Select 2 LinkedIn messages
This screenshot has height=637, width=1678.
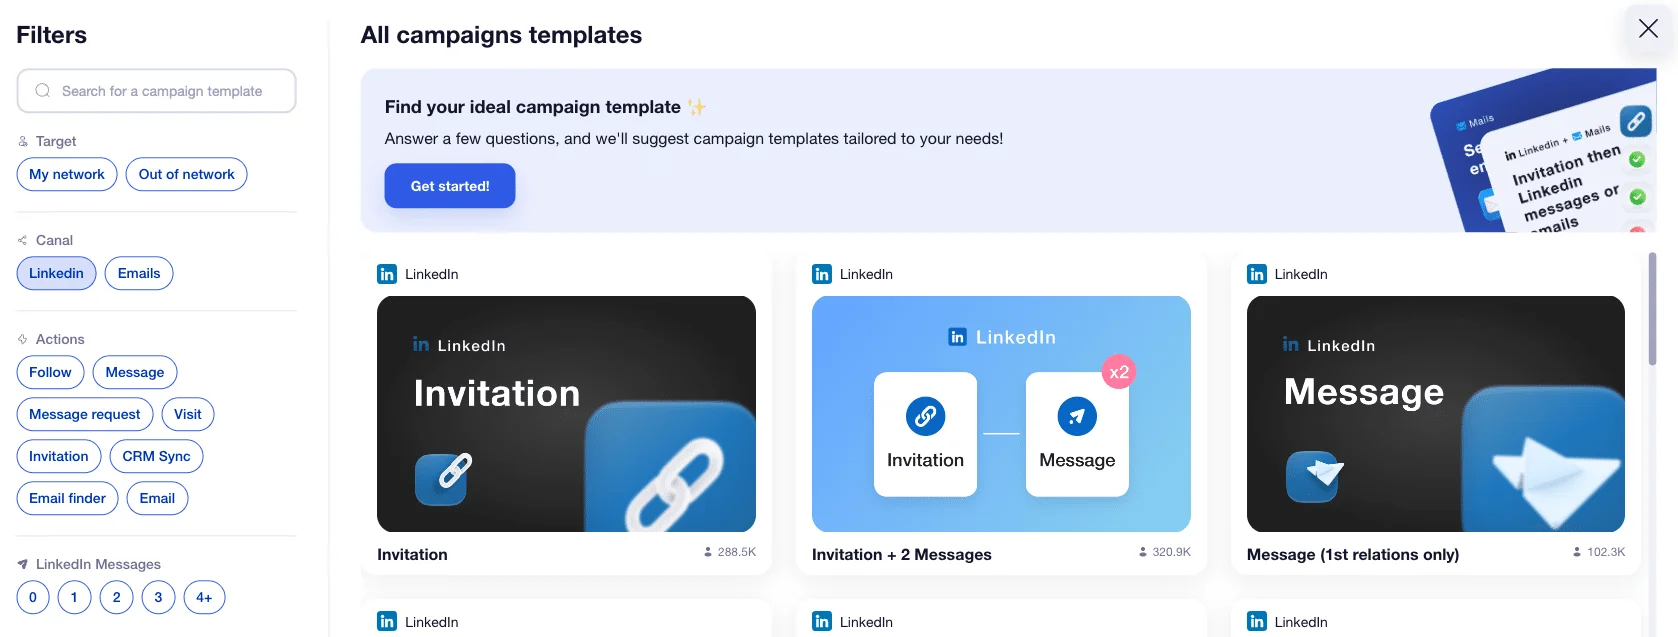(116, 597)
